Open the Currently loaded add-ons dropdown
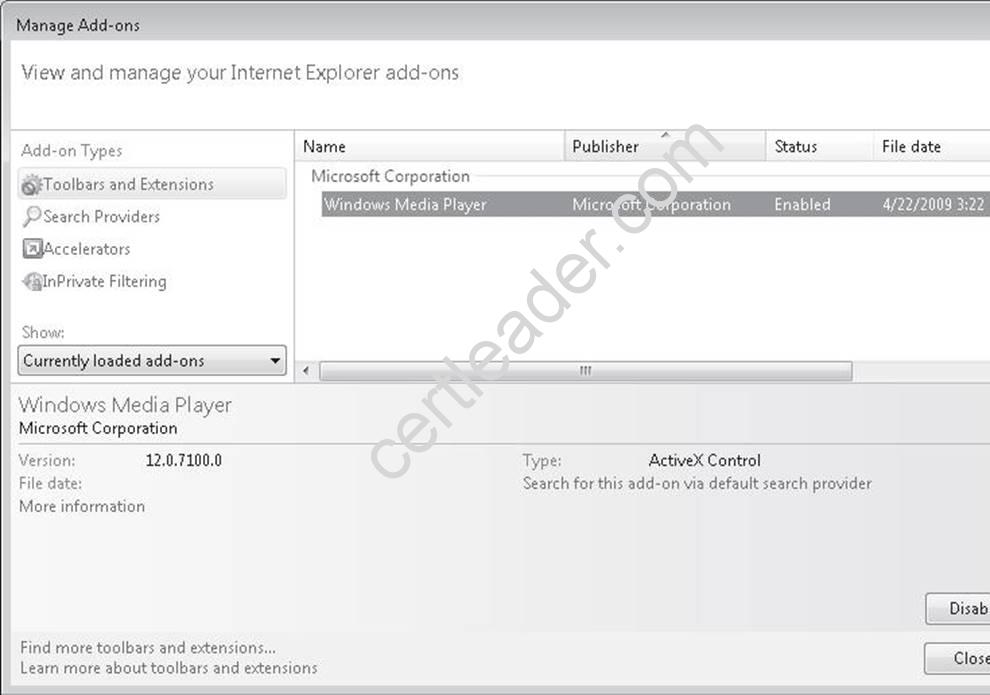990x695 pixels. pyautogui.click(x=152, y=360)
